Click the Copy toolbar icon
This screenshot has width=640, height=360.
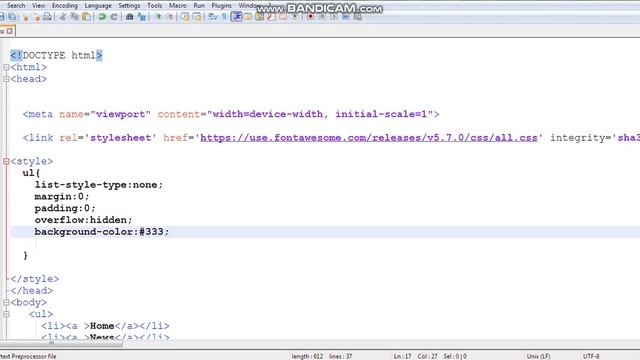pyautogui.click(x=74, y=17)
